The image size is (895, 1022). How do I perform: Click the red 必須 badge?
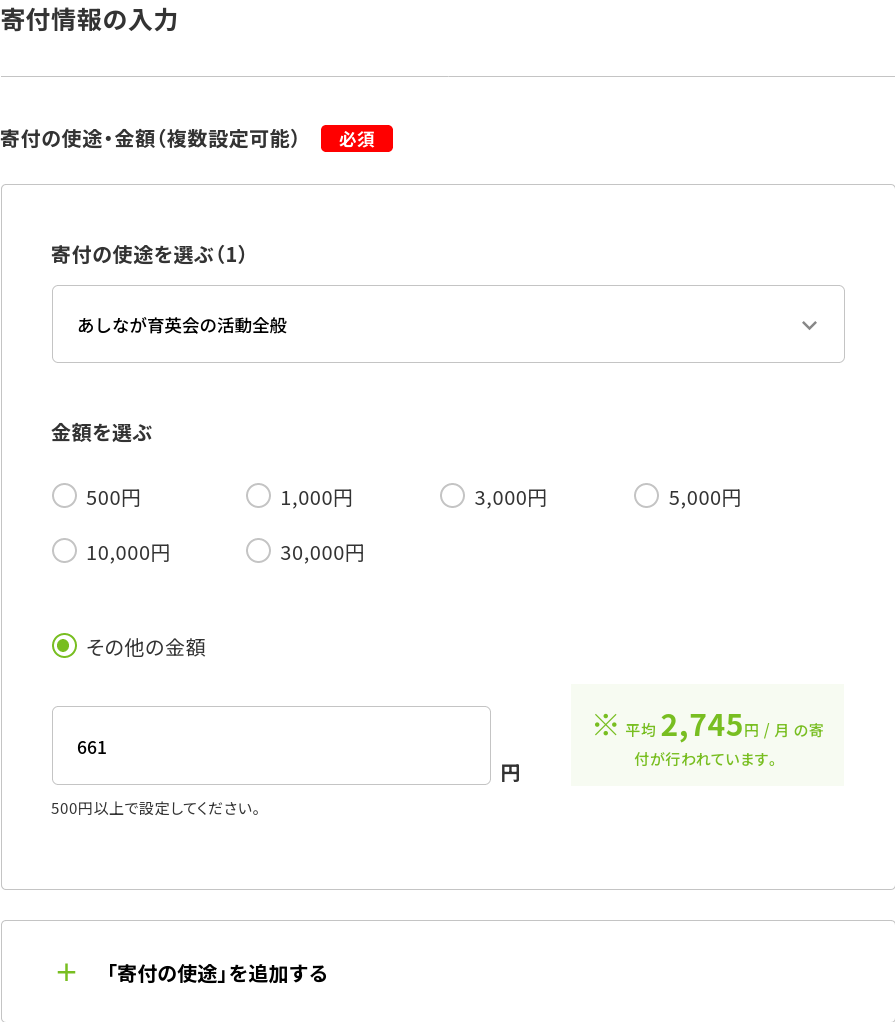point(357,139)
